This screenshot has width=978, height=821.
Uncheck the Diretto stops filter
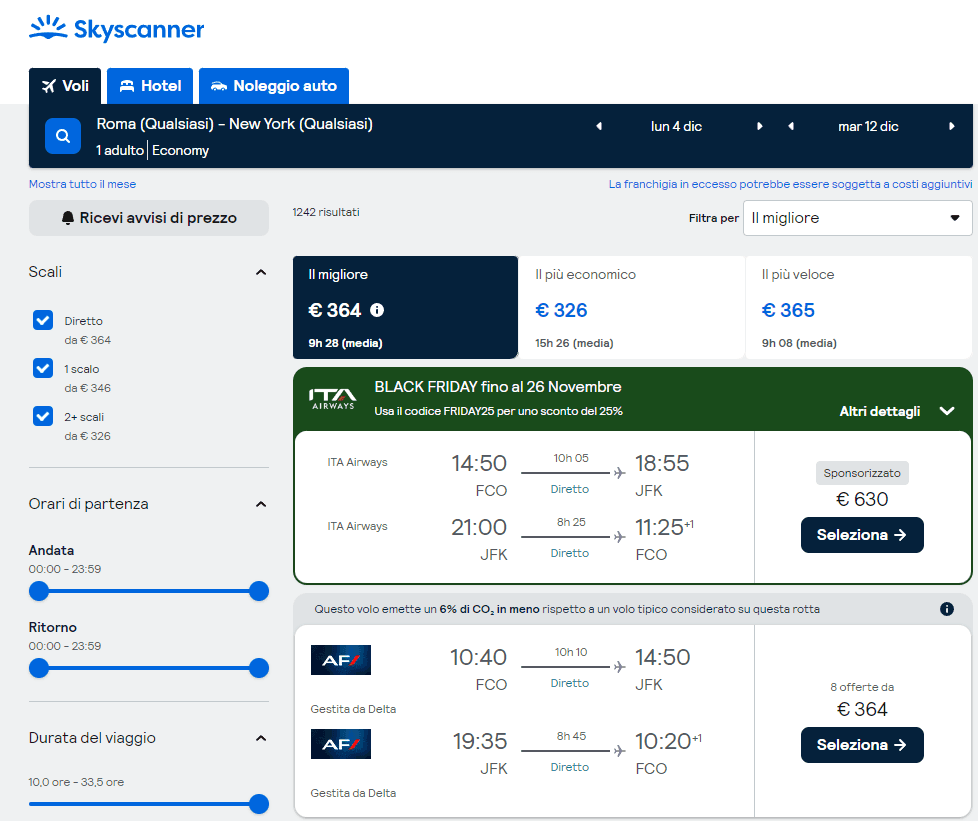pyautogui.click(x=43, y=320)
